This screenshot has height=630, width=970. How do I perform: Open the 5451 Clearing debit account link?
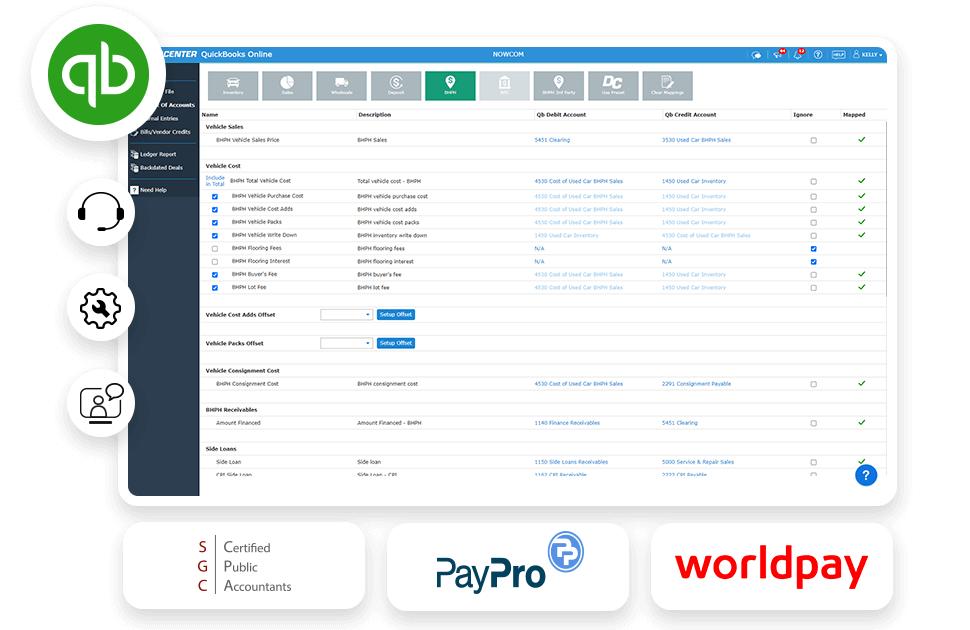tap(552, 140)
